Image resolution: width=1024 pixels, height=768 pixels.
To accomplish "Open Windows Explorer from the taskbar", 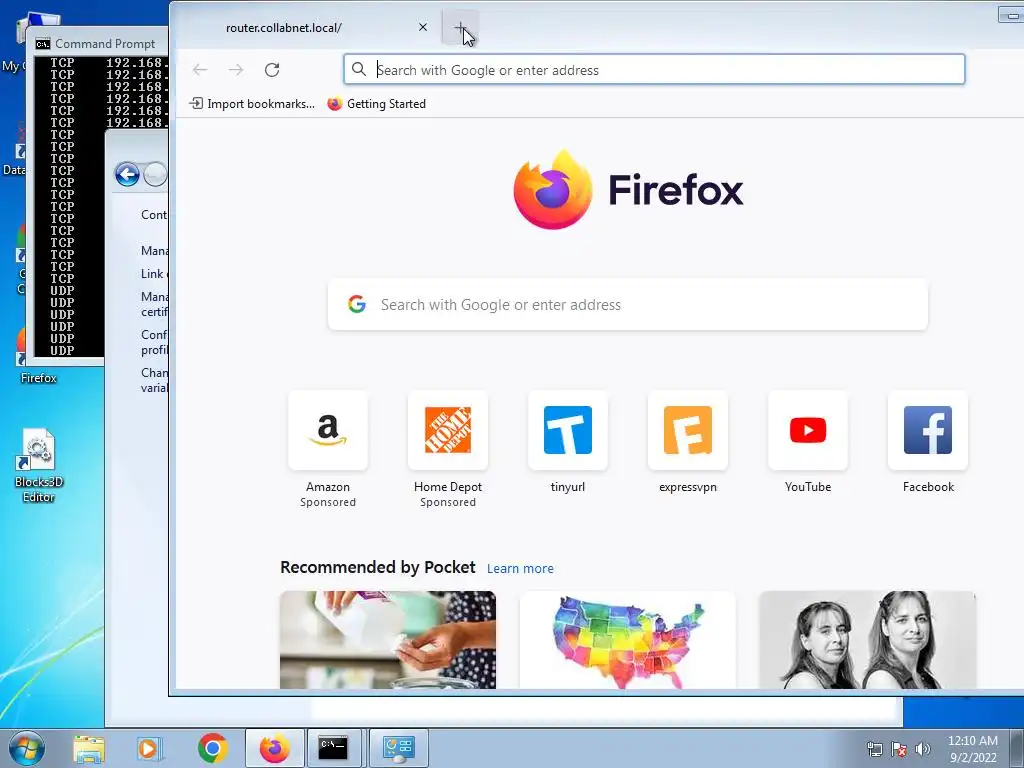I will [x=89, y=748].
